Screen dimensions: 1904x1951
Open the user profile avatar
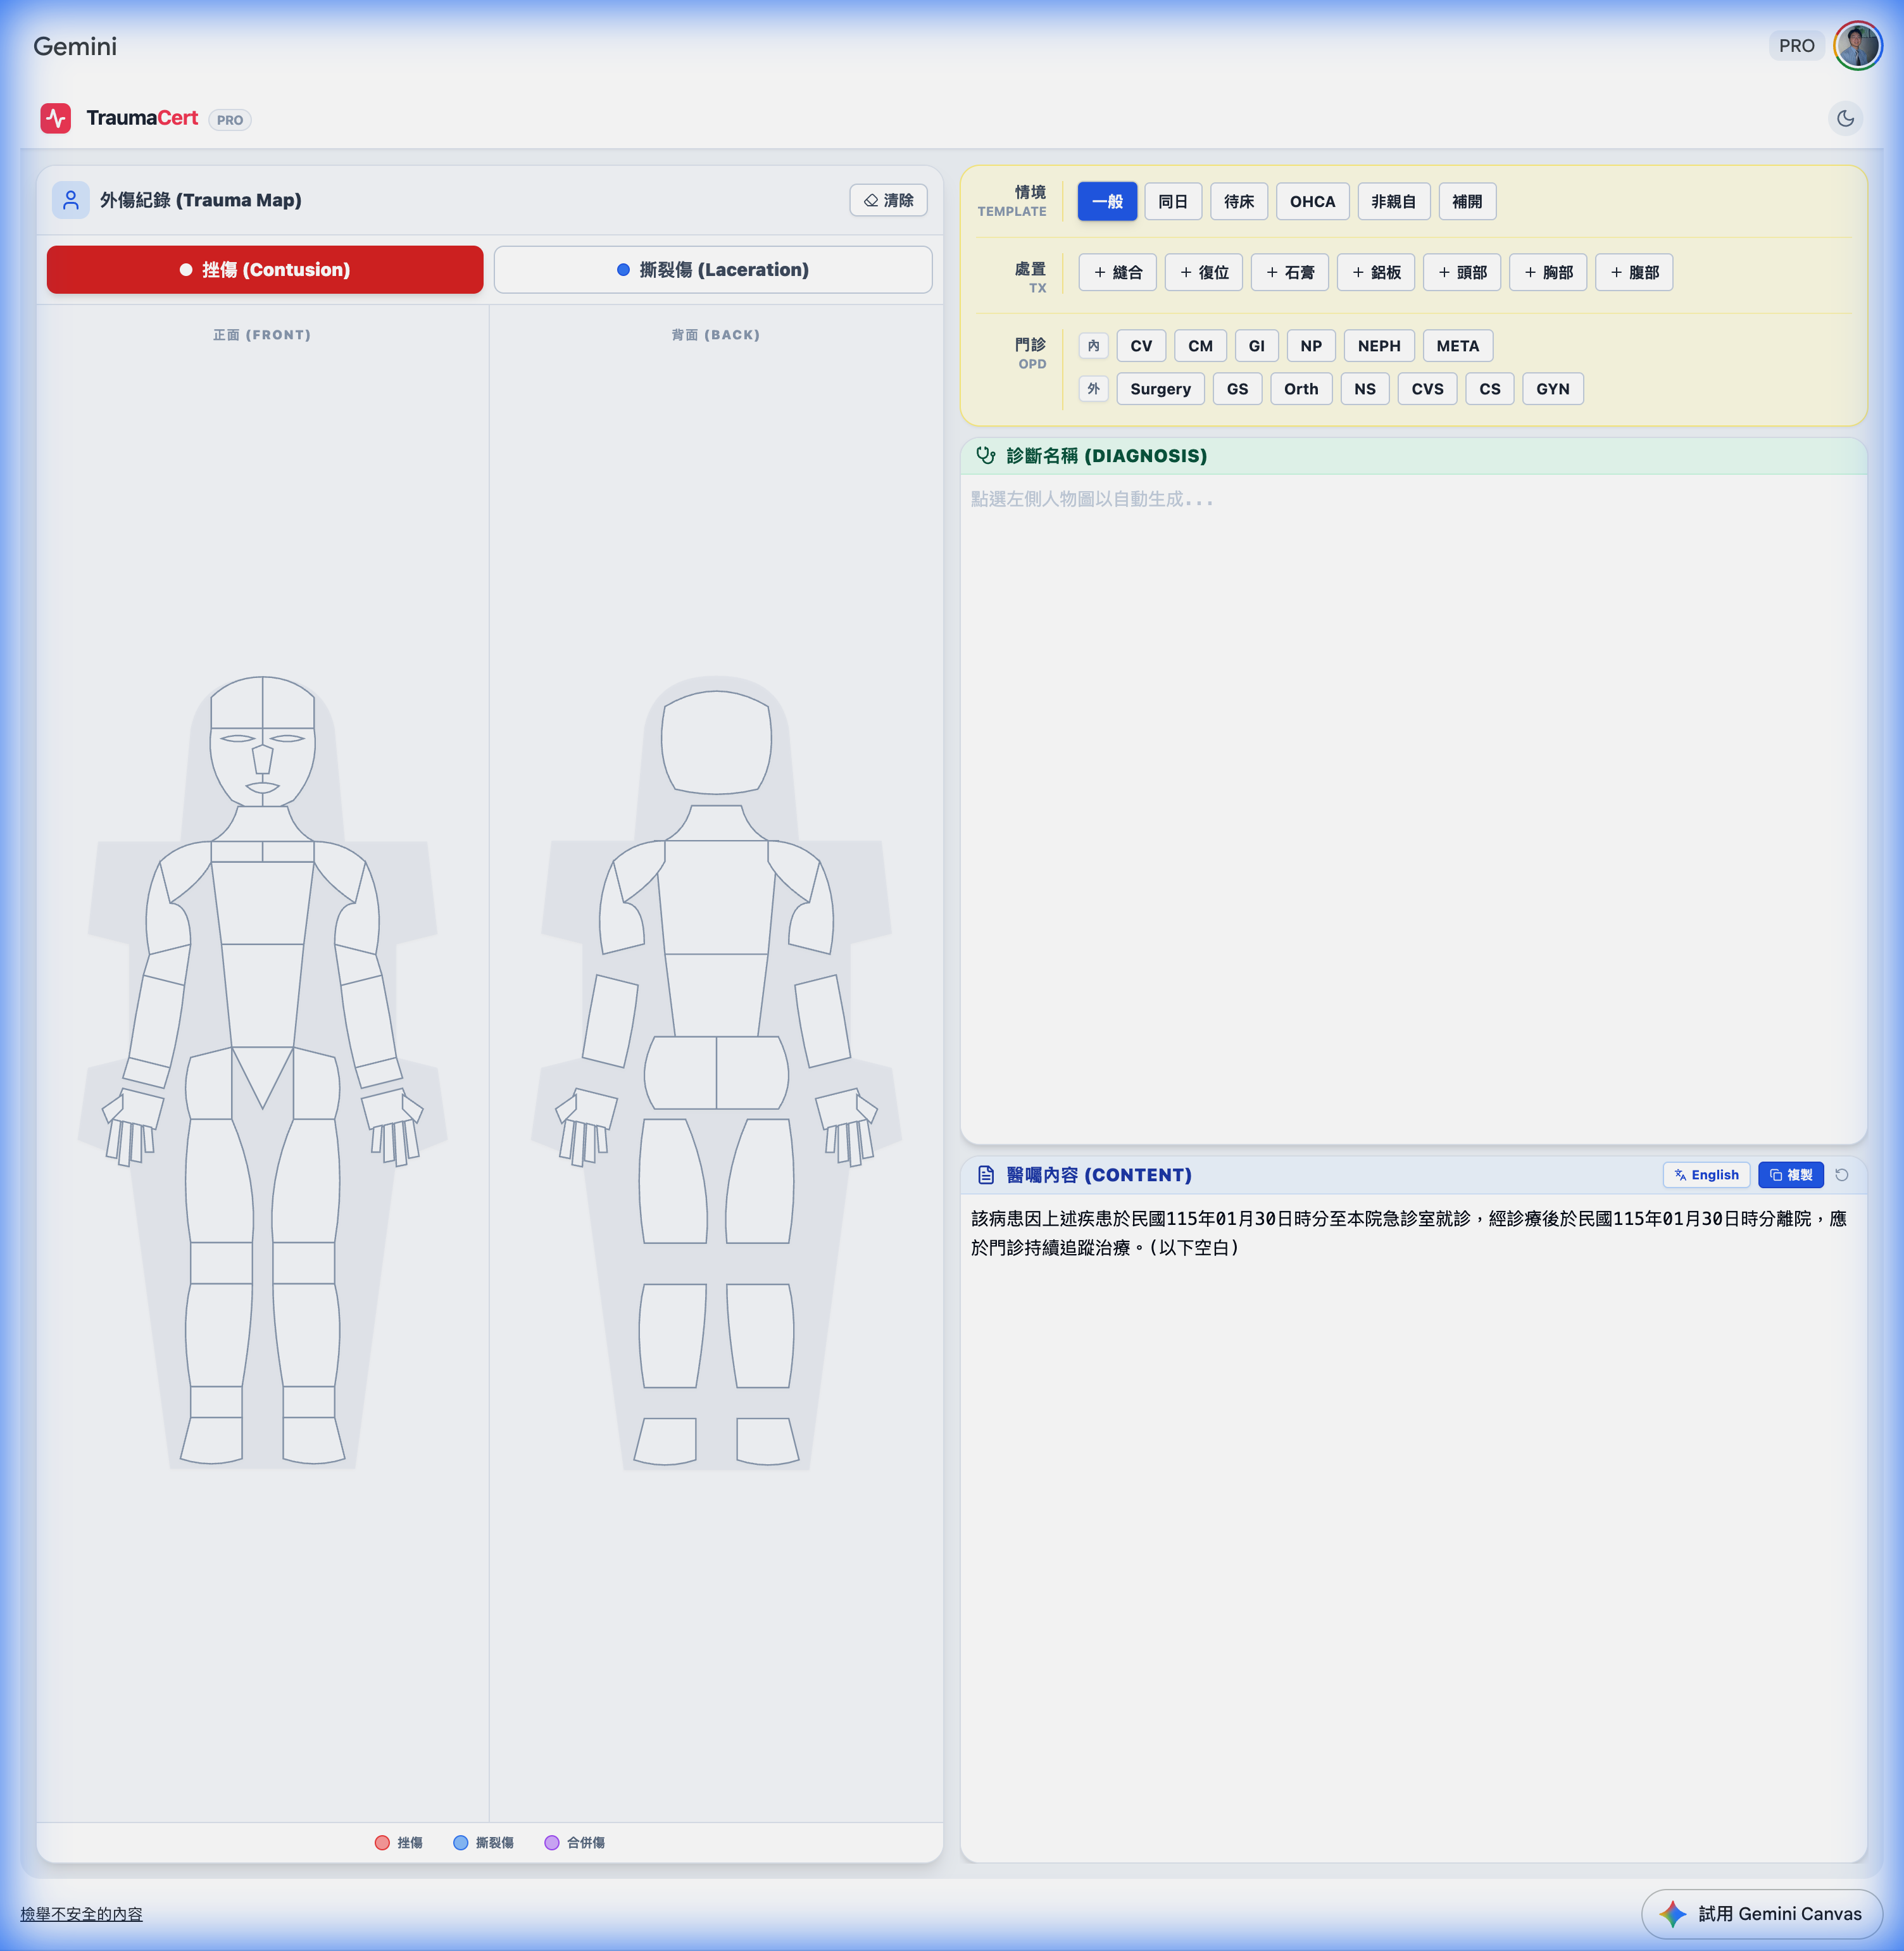1857,46
